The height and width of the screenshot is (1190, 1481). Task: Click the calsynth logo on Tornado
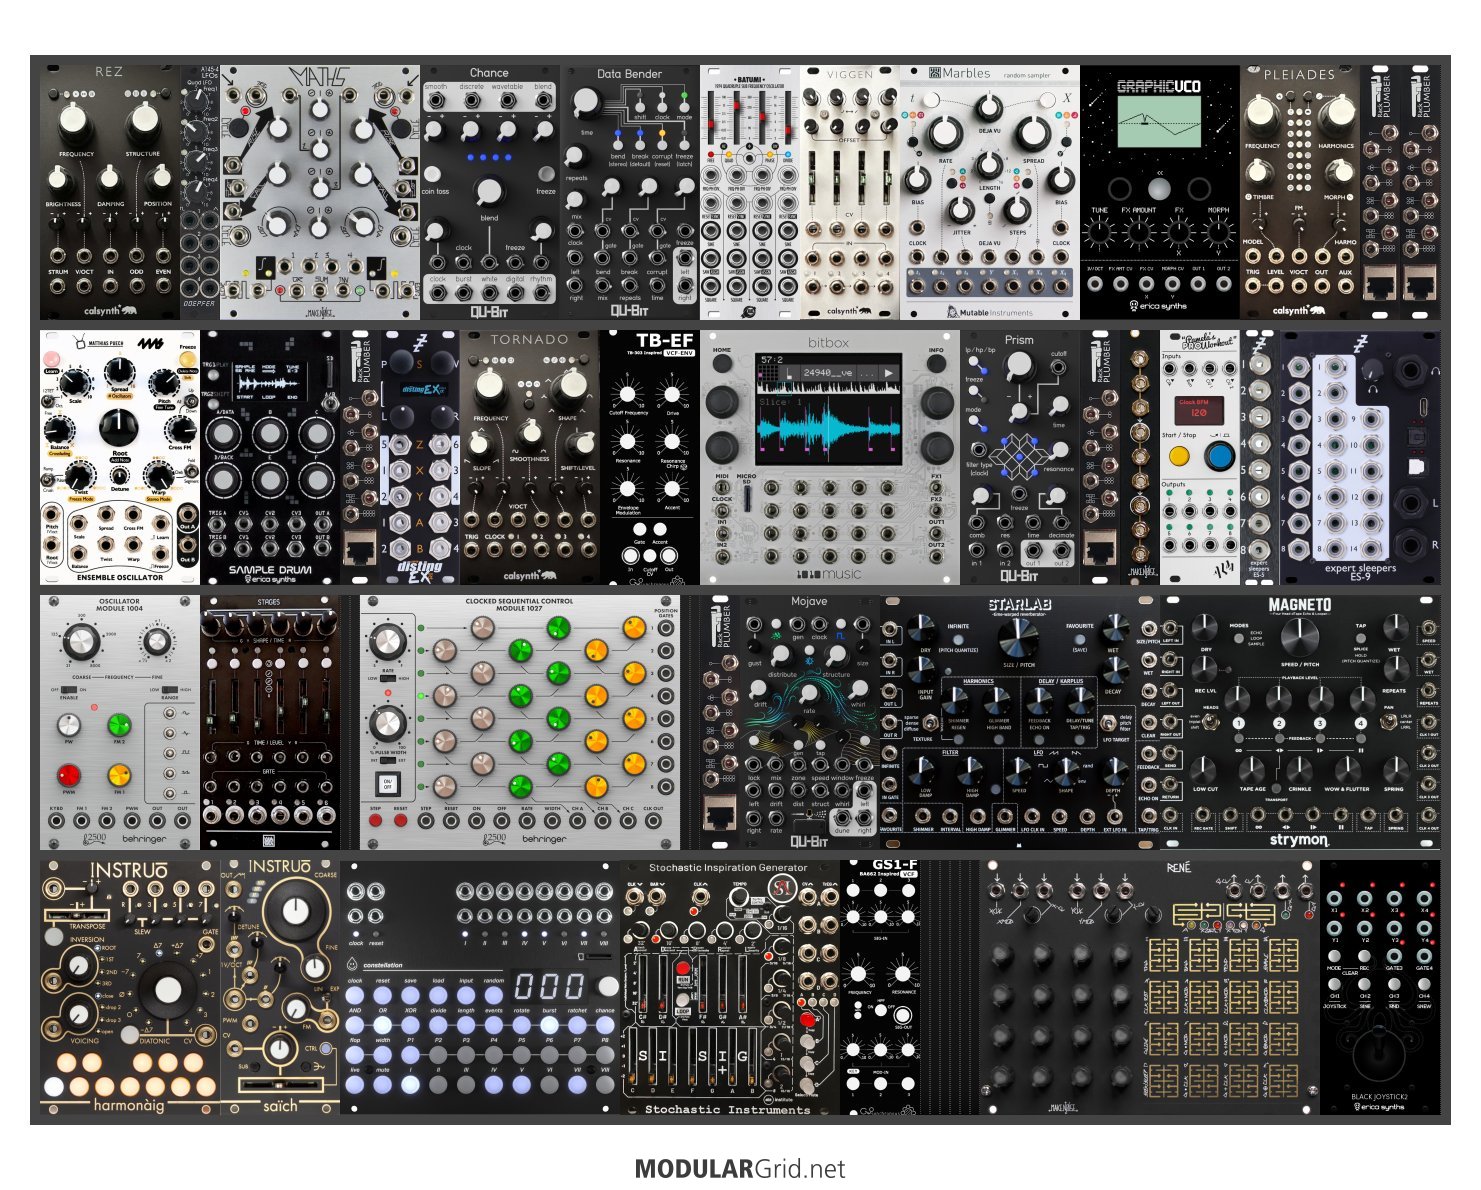[530, 576]
